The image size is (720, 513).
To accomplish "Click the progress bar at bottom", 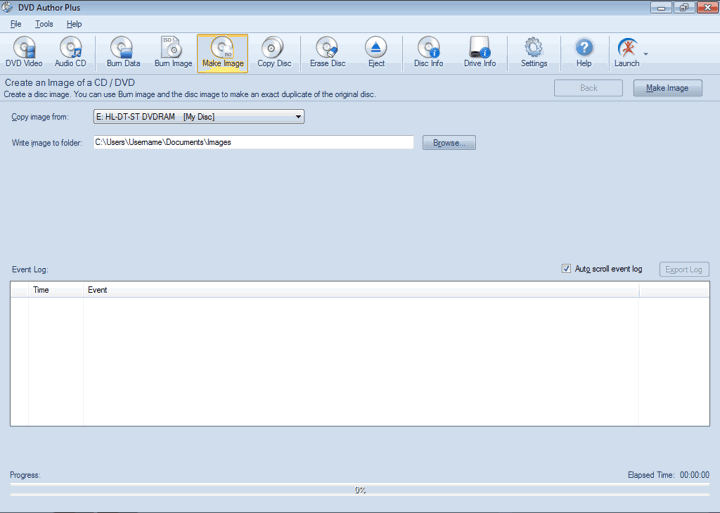I will pos(360,490).
